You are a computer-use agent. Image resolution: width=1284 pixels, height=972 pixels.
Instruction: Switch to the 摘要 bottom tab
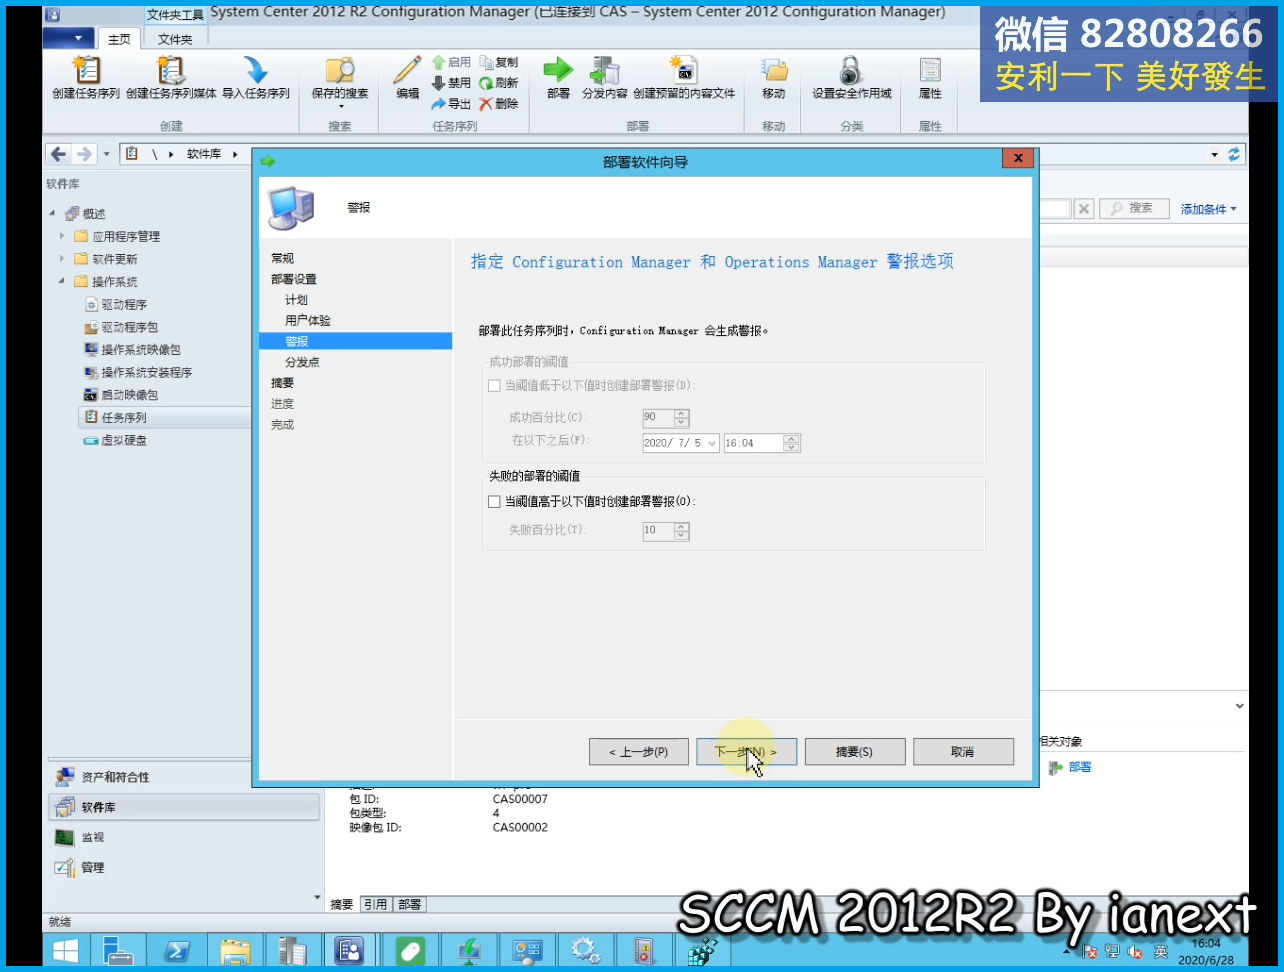coord(342,904)
